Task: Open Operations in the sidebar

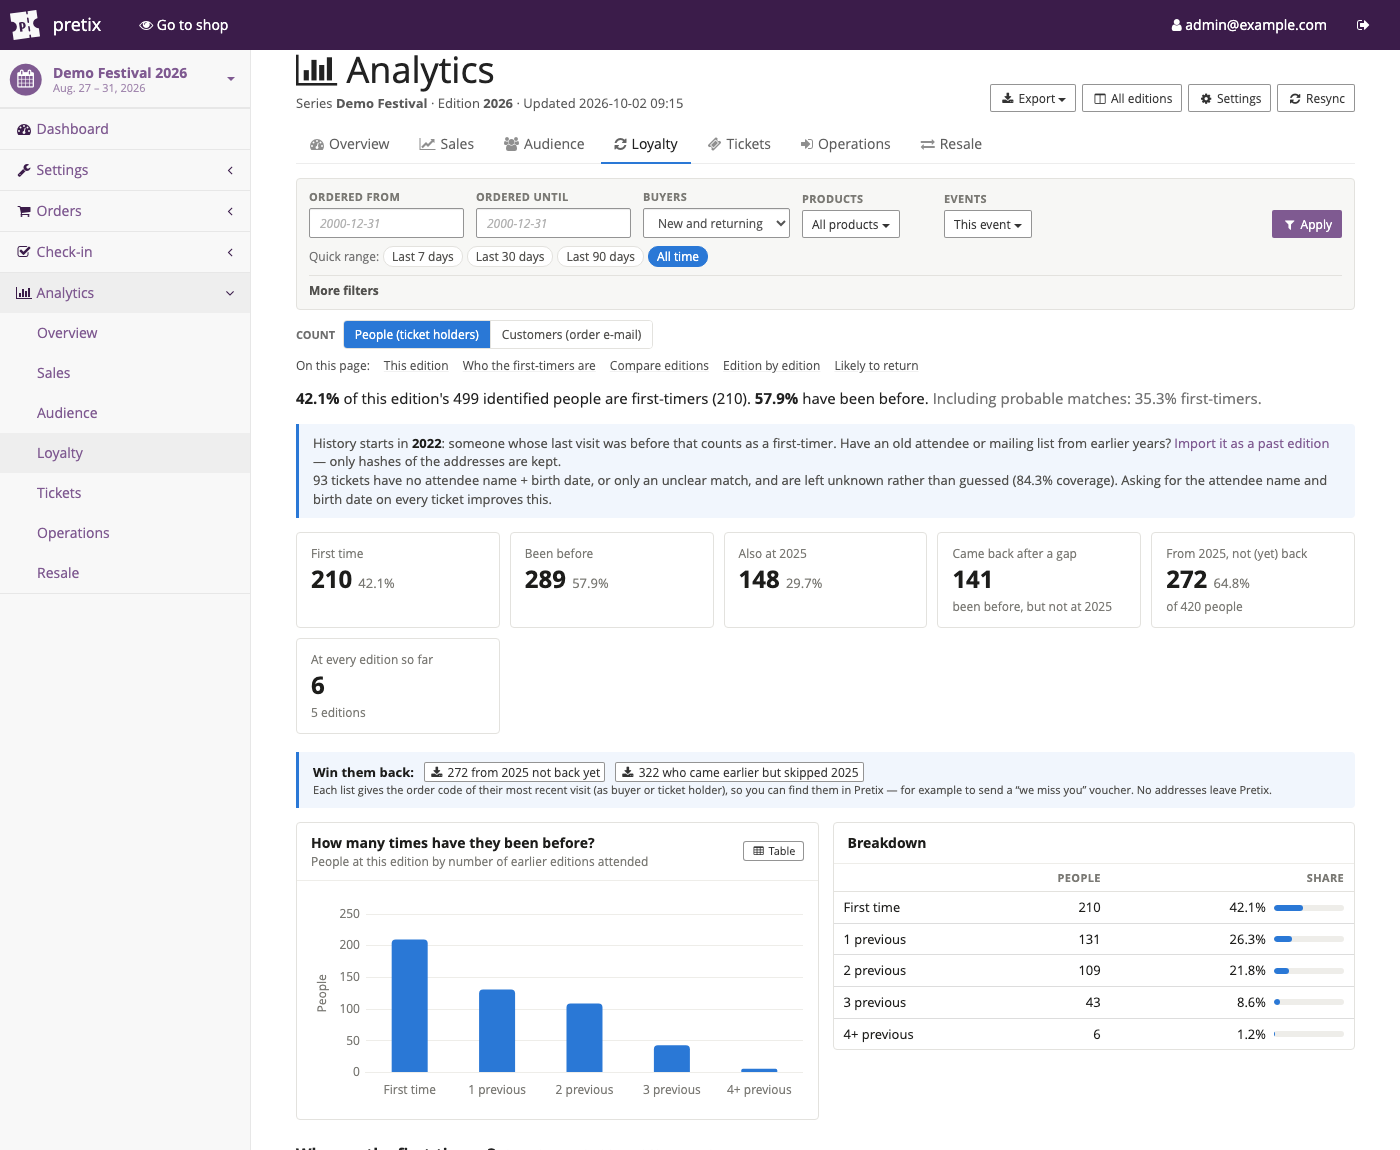Action: tap(73, 533)
